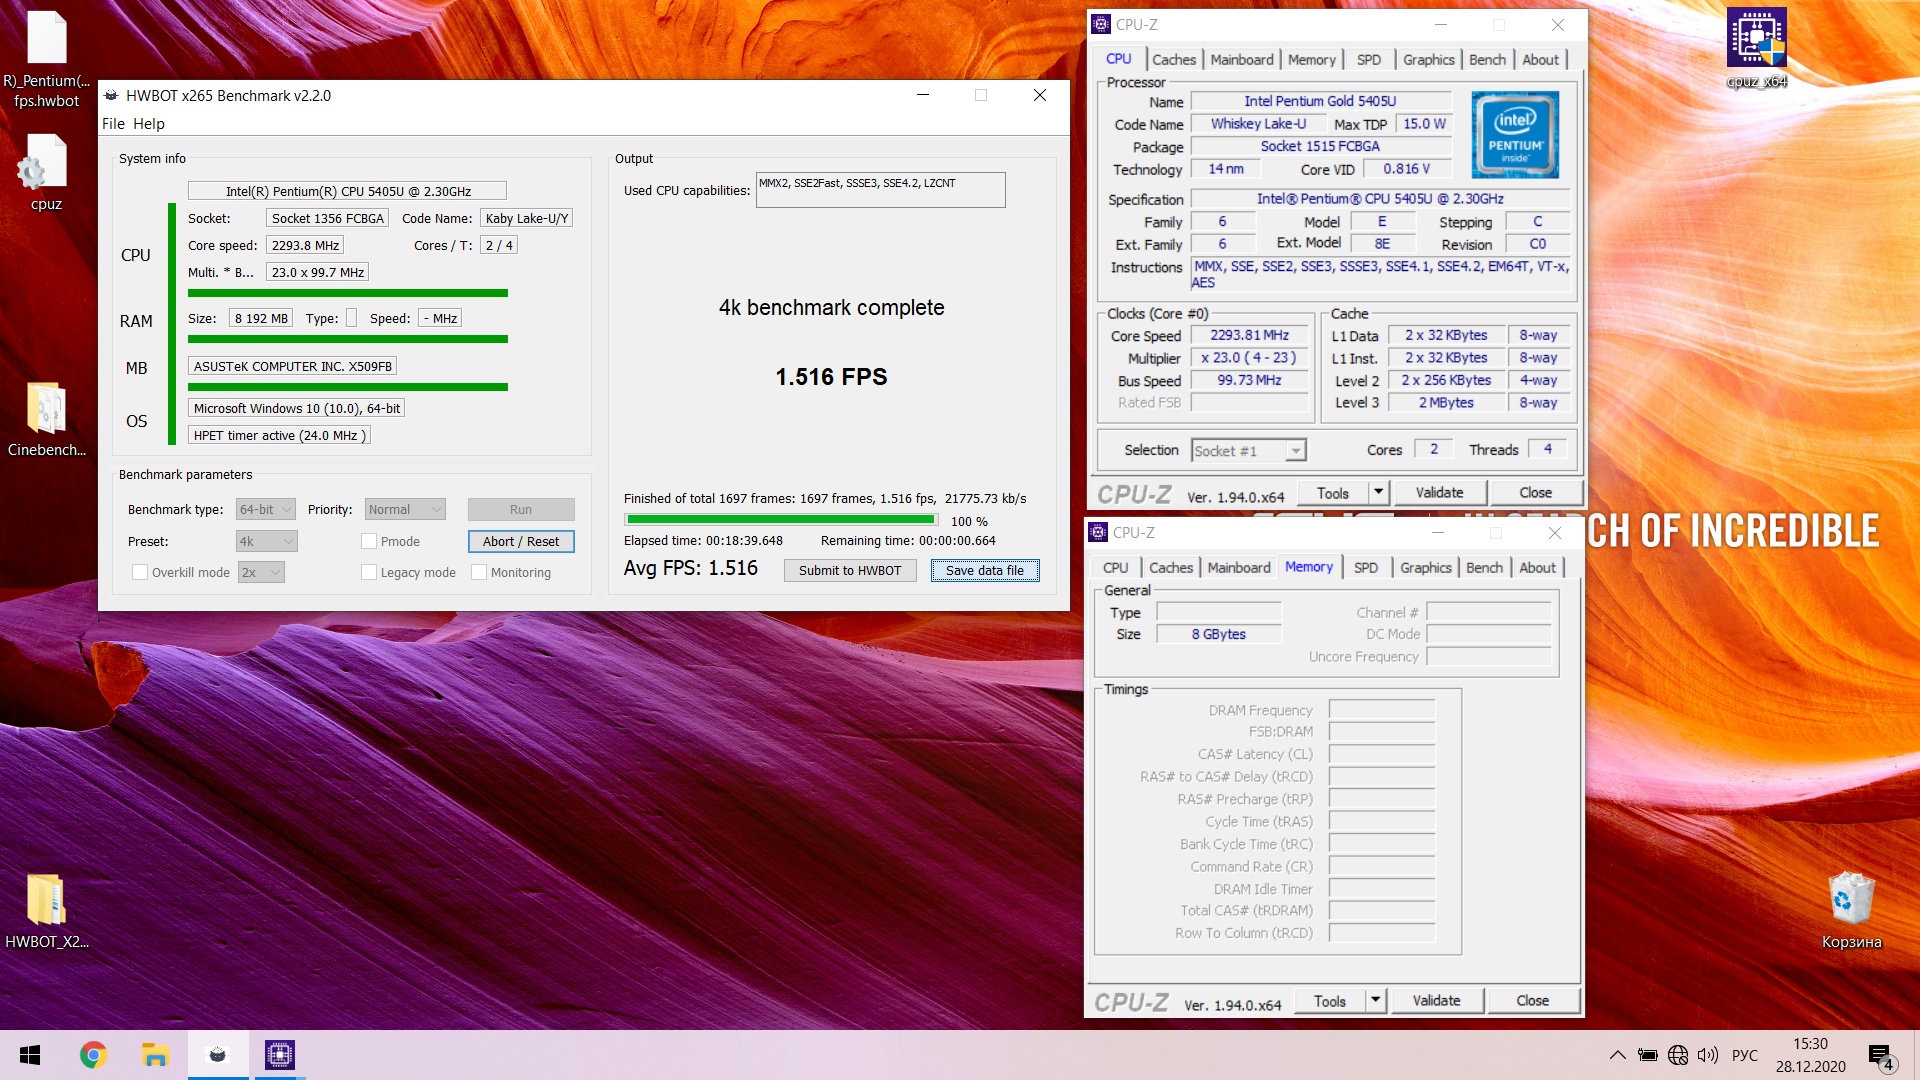
Task: Enable the Pmode checkbox
Action: 369,541
